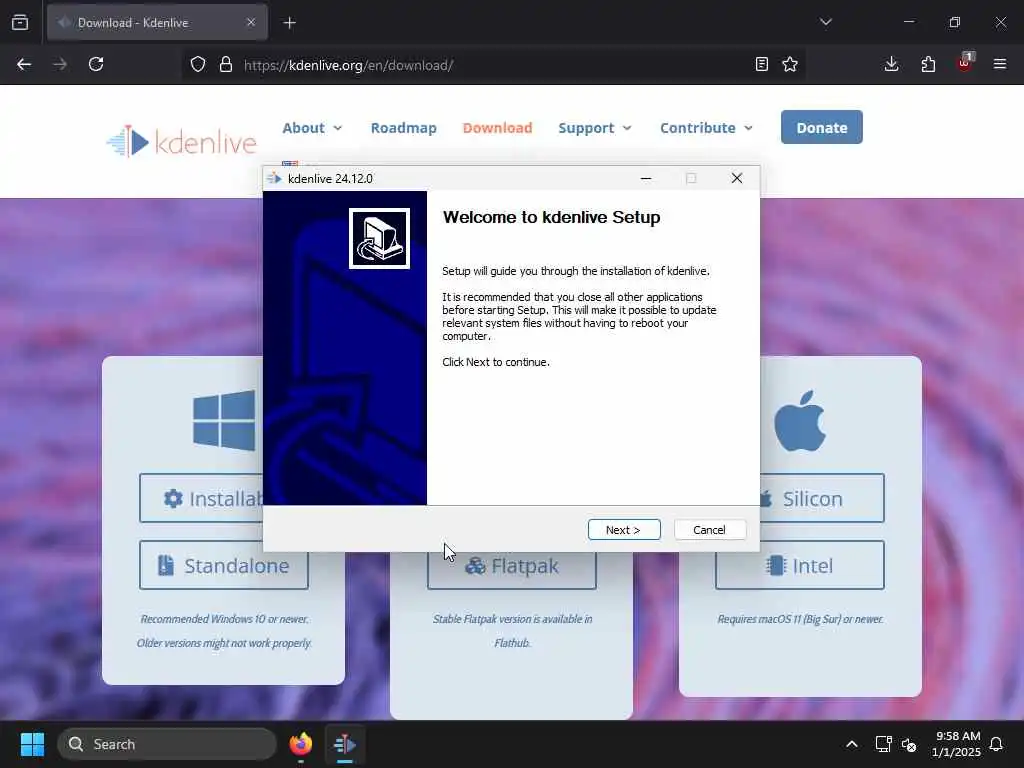Click the taskbar Search box
This screenshot has height=768, width=1024.
point(167,744)
